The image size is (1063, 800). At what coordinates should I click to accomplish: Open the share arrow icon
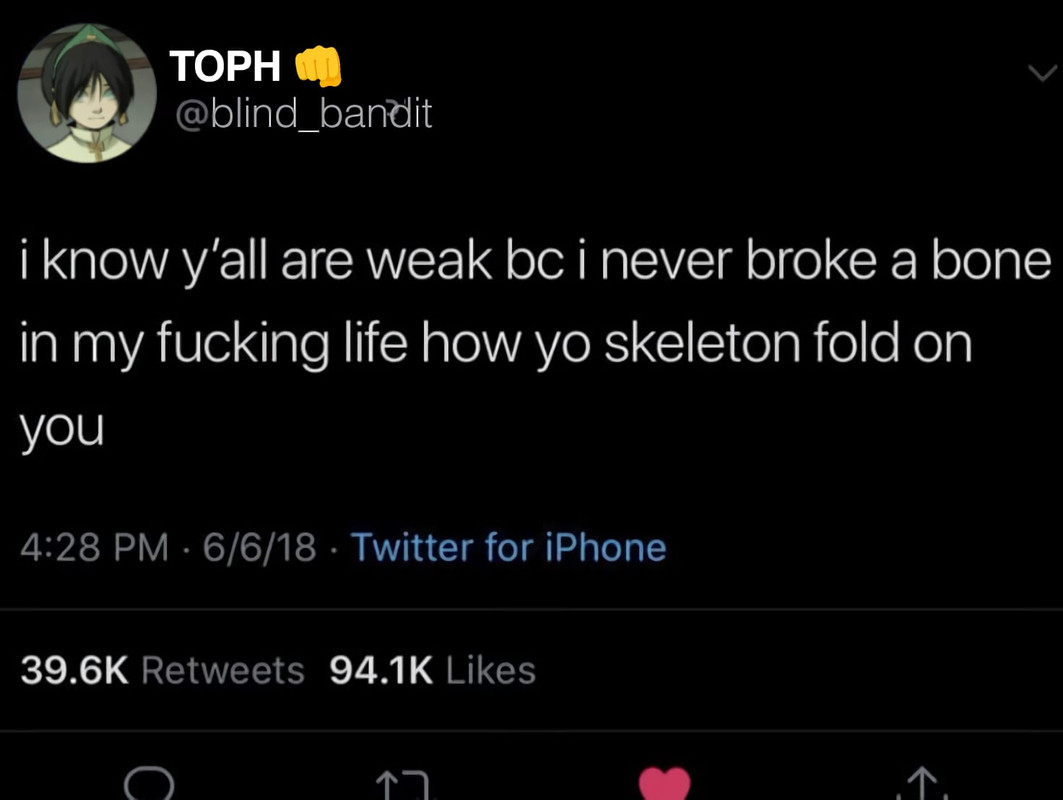pos(922,783)
